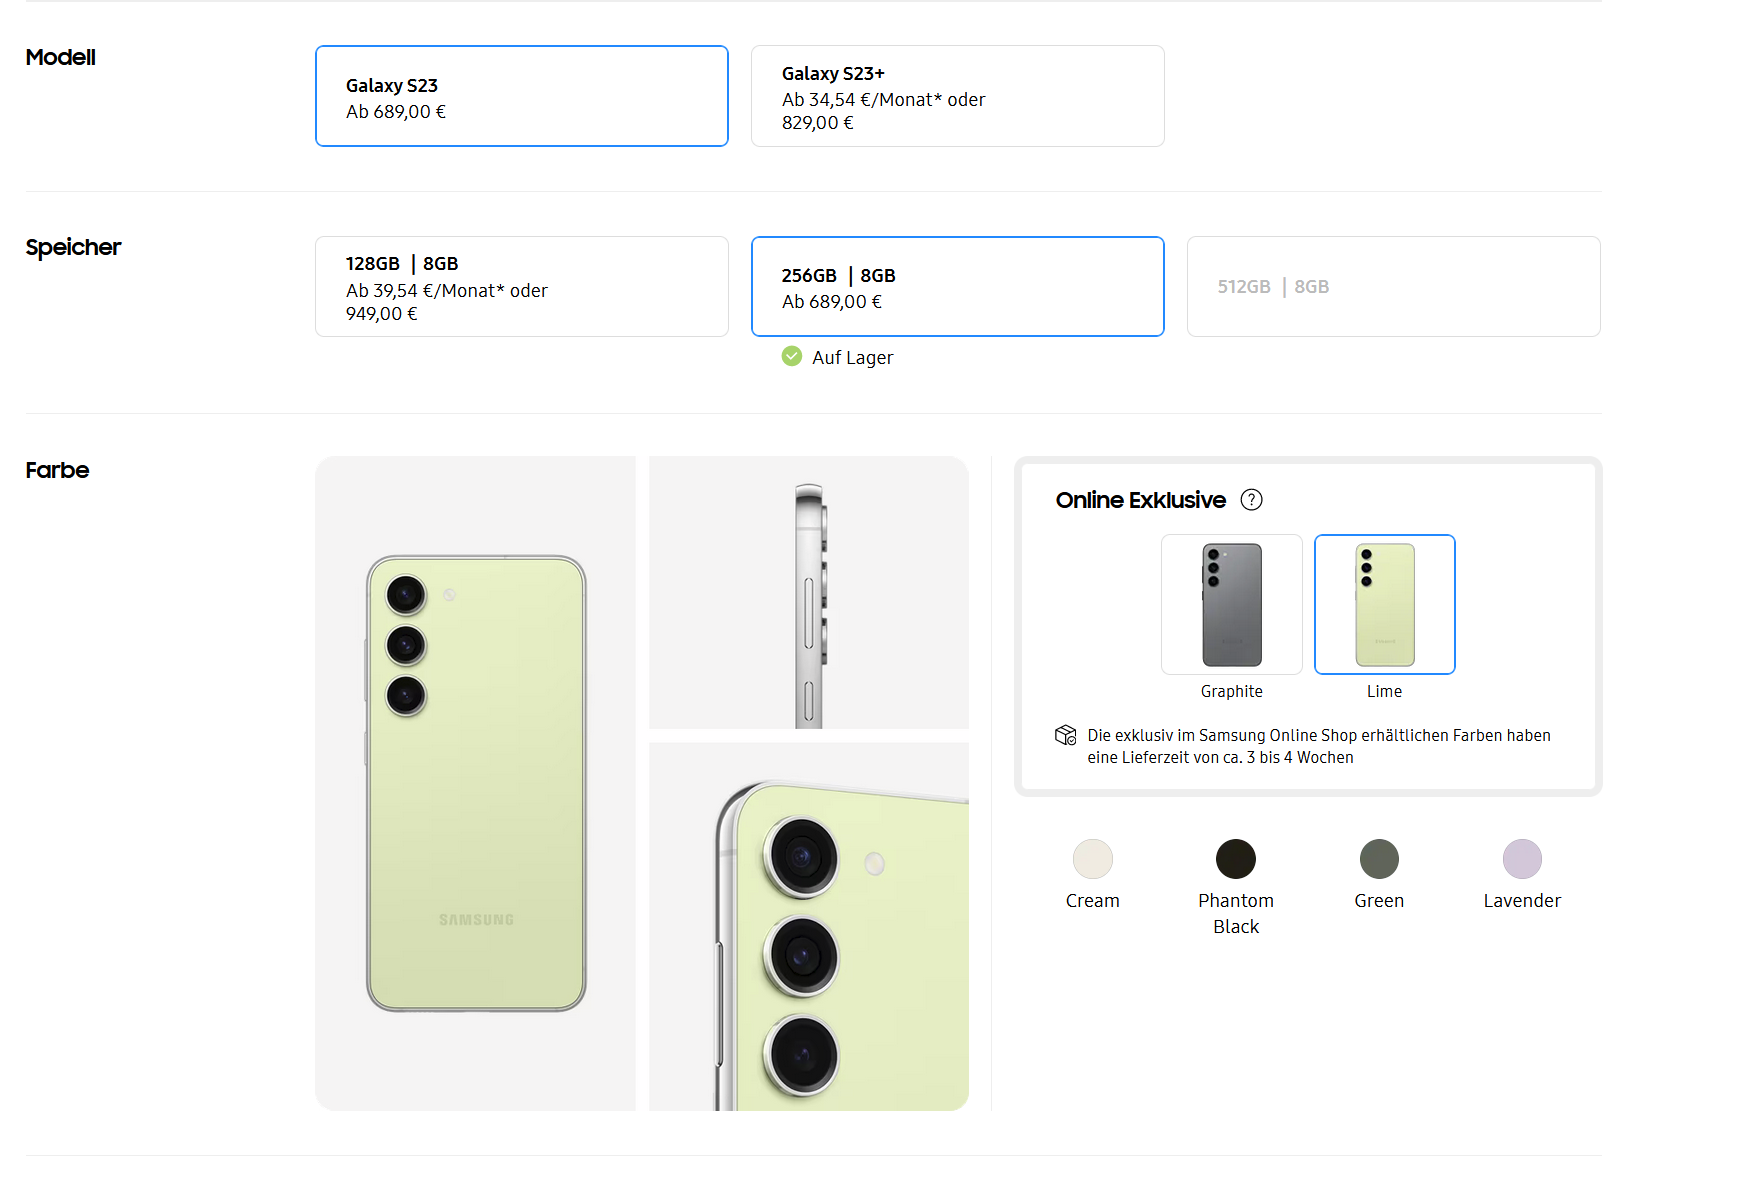Select the Galaxy S23 model option
Viewport: 1738px width, 1180px height.
pos(522,96)
